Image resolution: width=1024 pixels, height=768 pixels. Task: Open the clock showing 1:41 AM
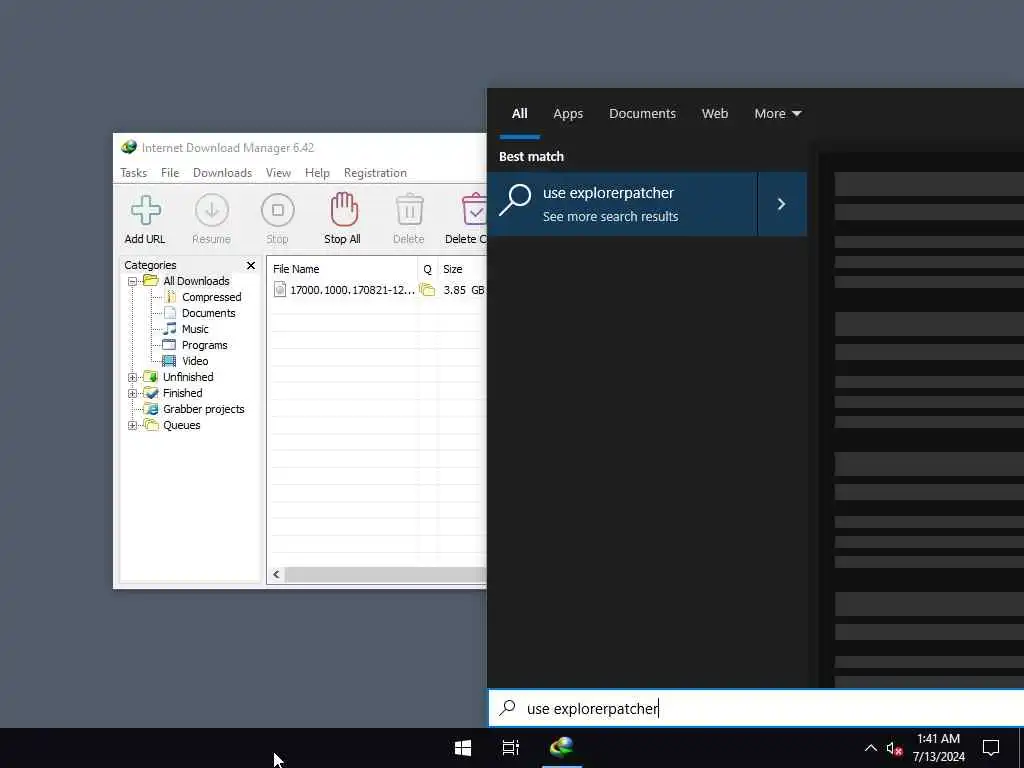point(938,748)
